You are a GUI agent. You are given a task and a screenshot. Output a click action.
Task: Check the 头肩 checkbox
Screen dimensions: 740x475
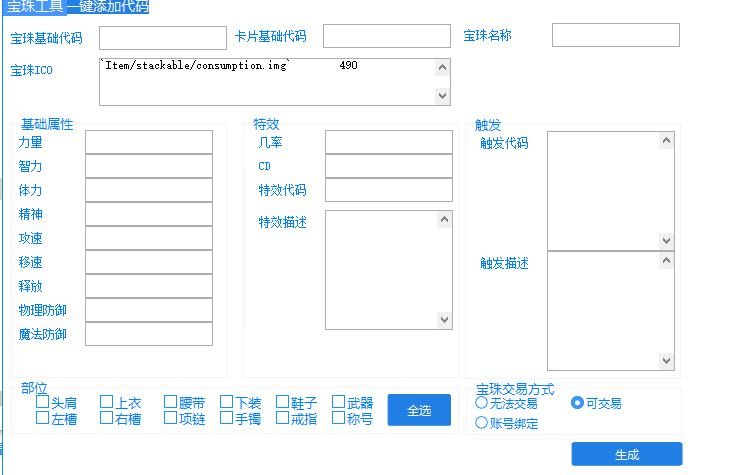43,403
